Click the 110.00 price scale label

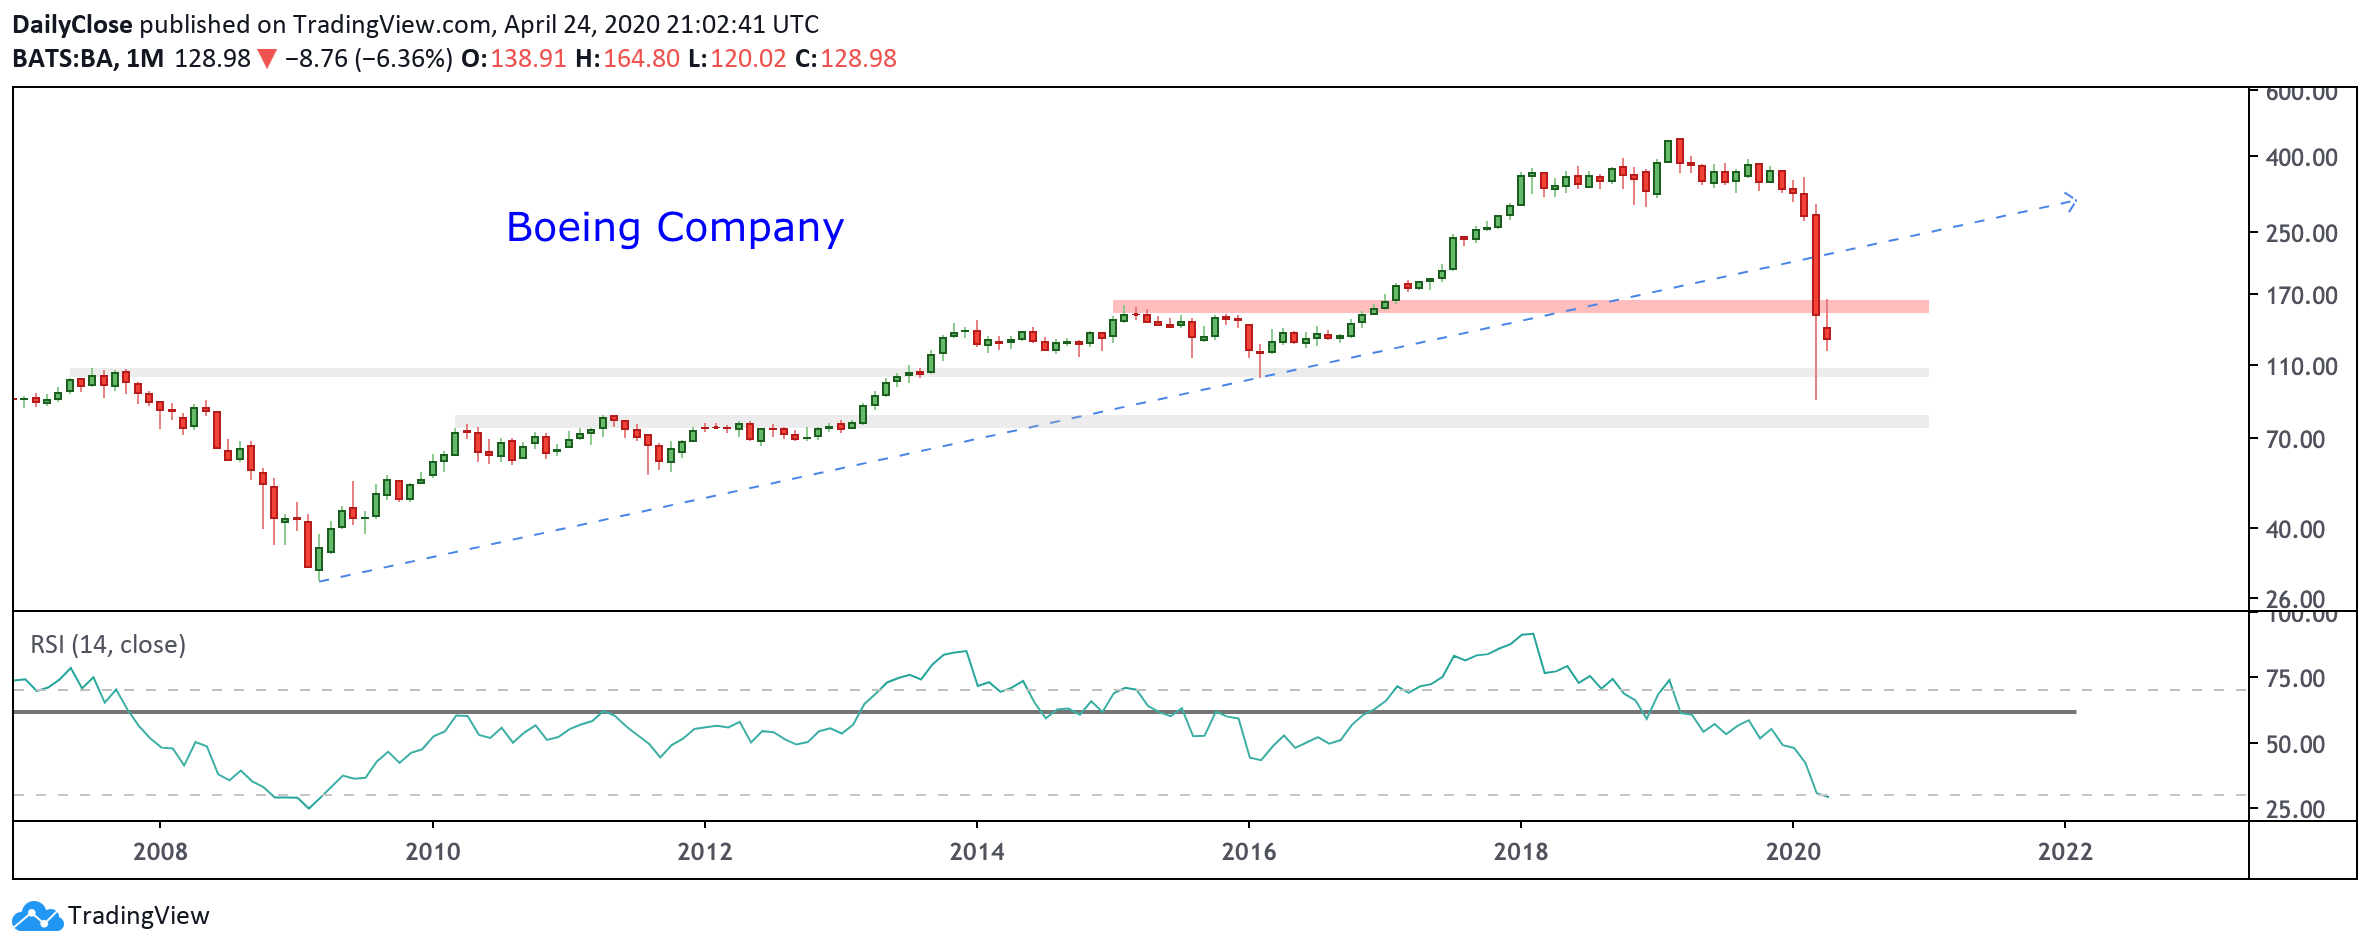tap(2301, 367)
